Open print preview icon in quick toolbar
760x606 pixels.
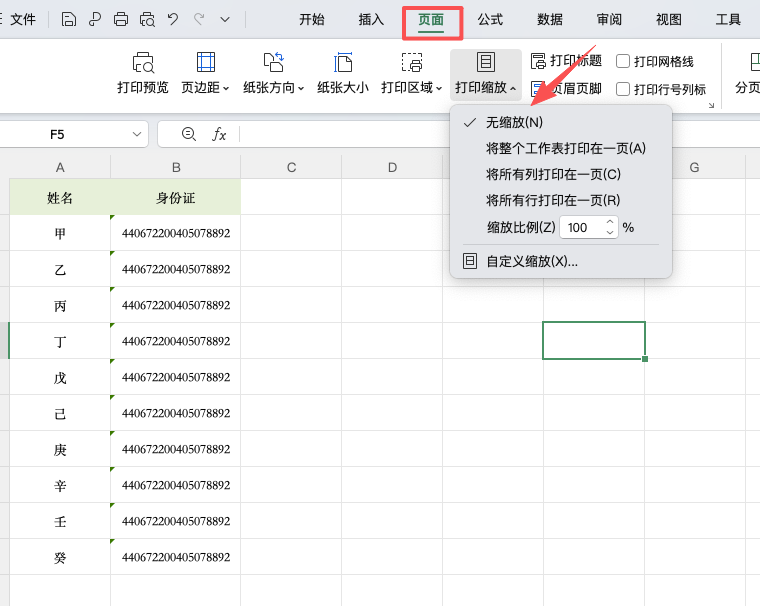click(147, 19)
